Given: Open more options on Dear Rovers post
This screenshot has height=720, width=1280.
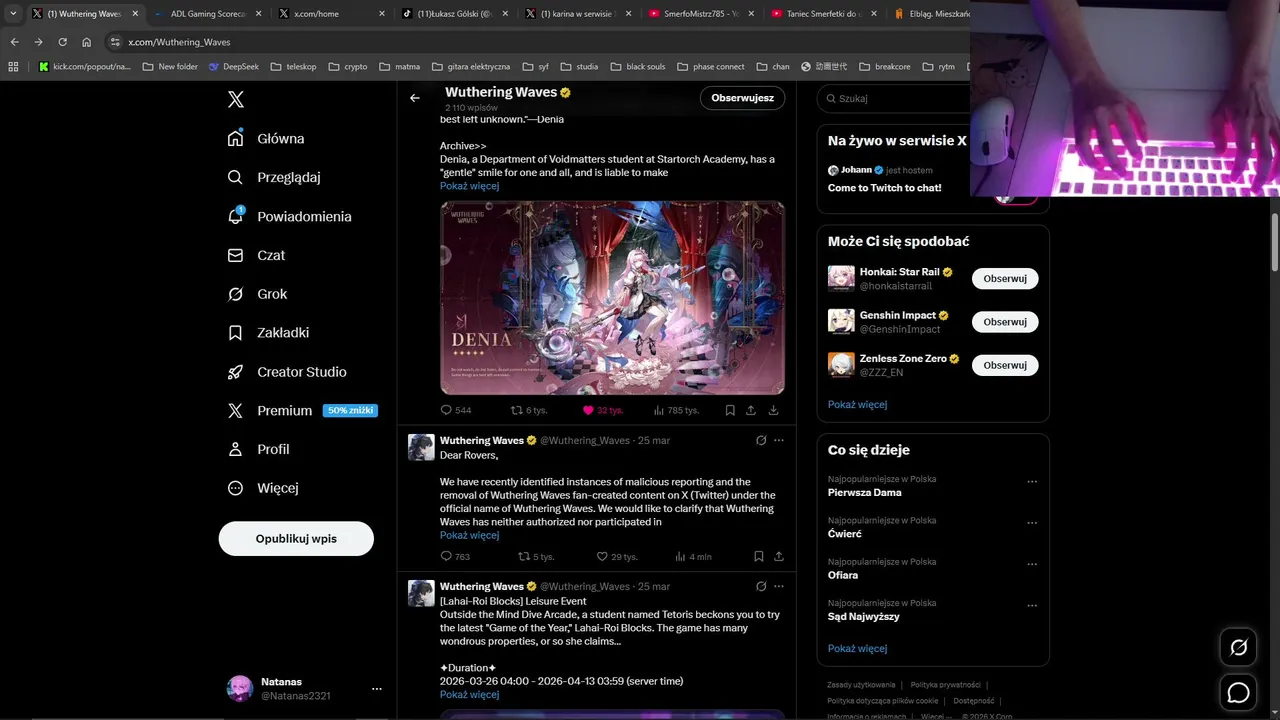Looking at the screenshot, I should click(x=779, y=440).
